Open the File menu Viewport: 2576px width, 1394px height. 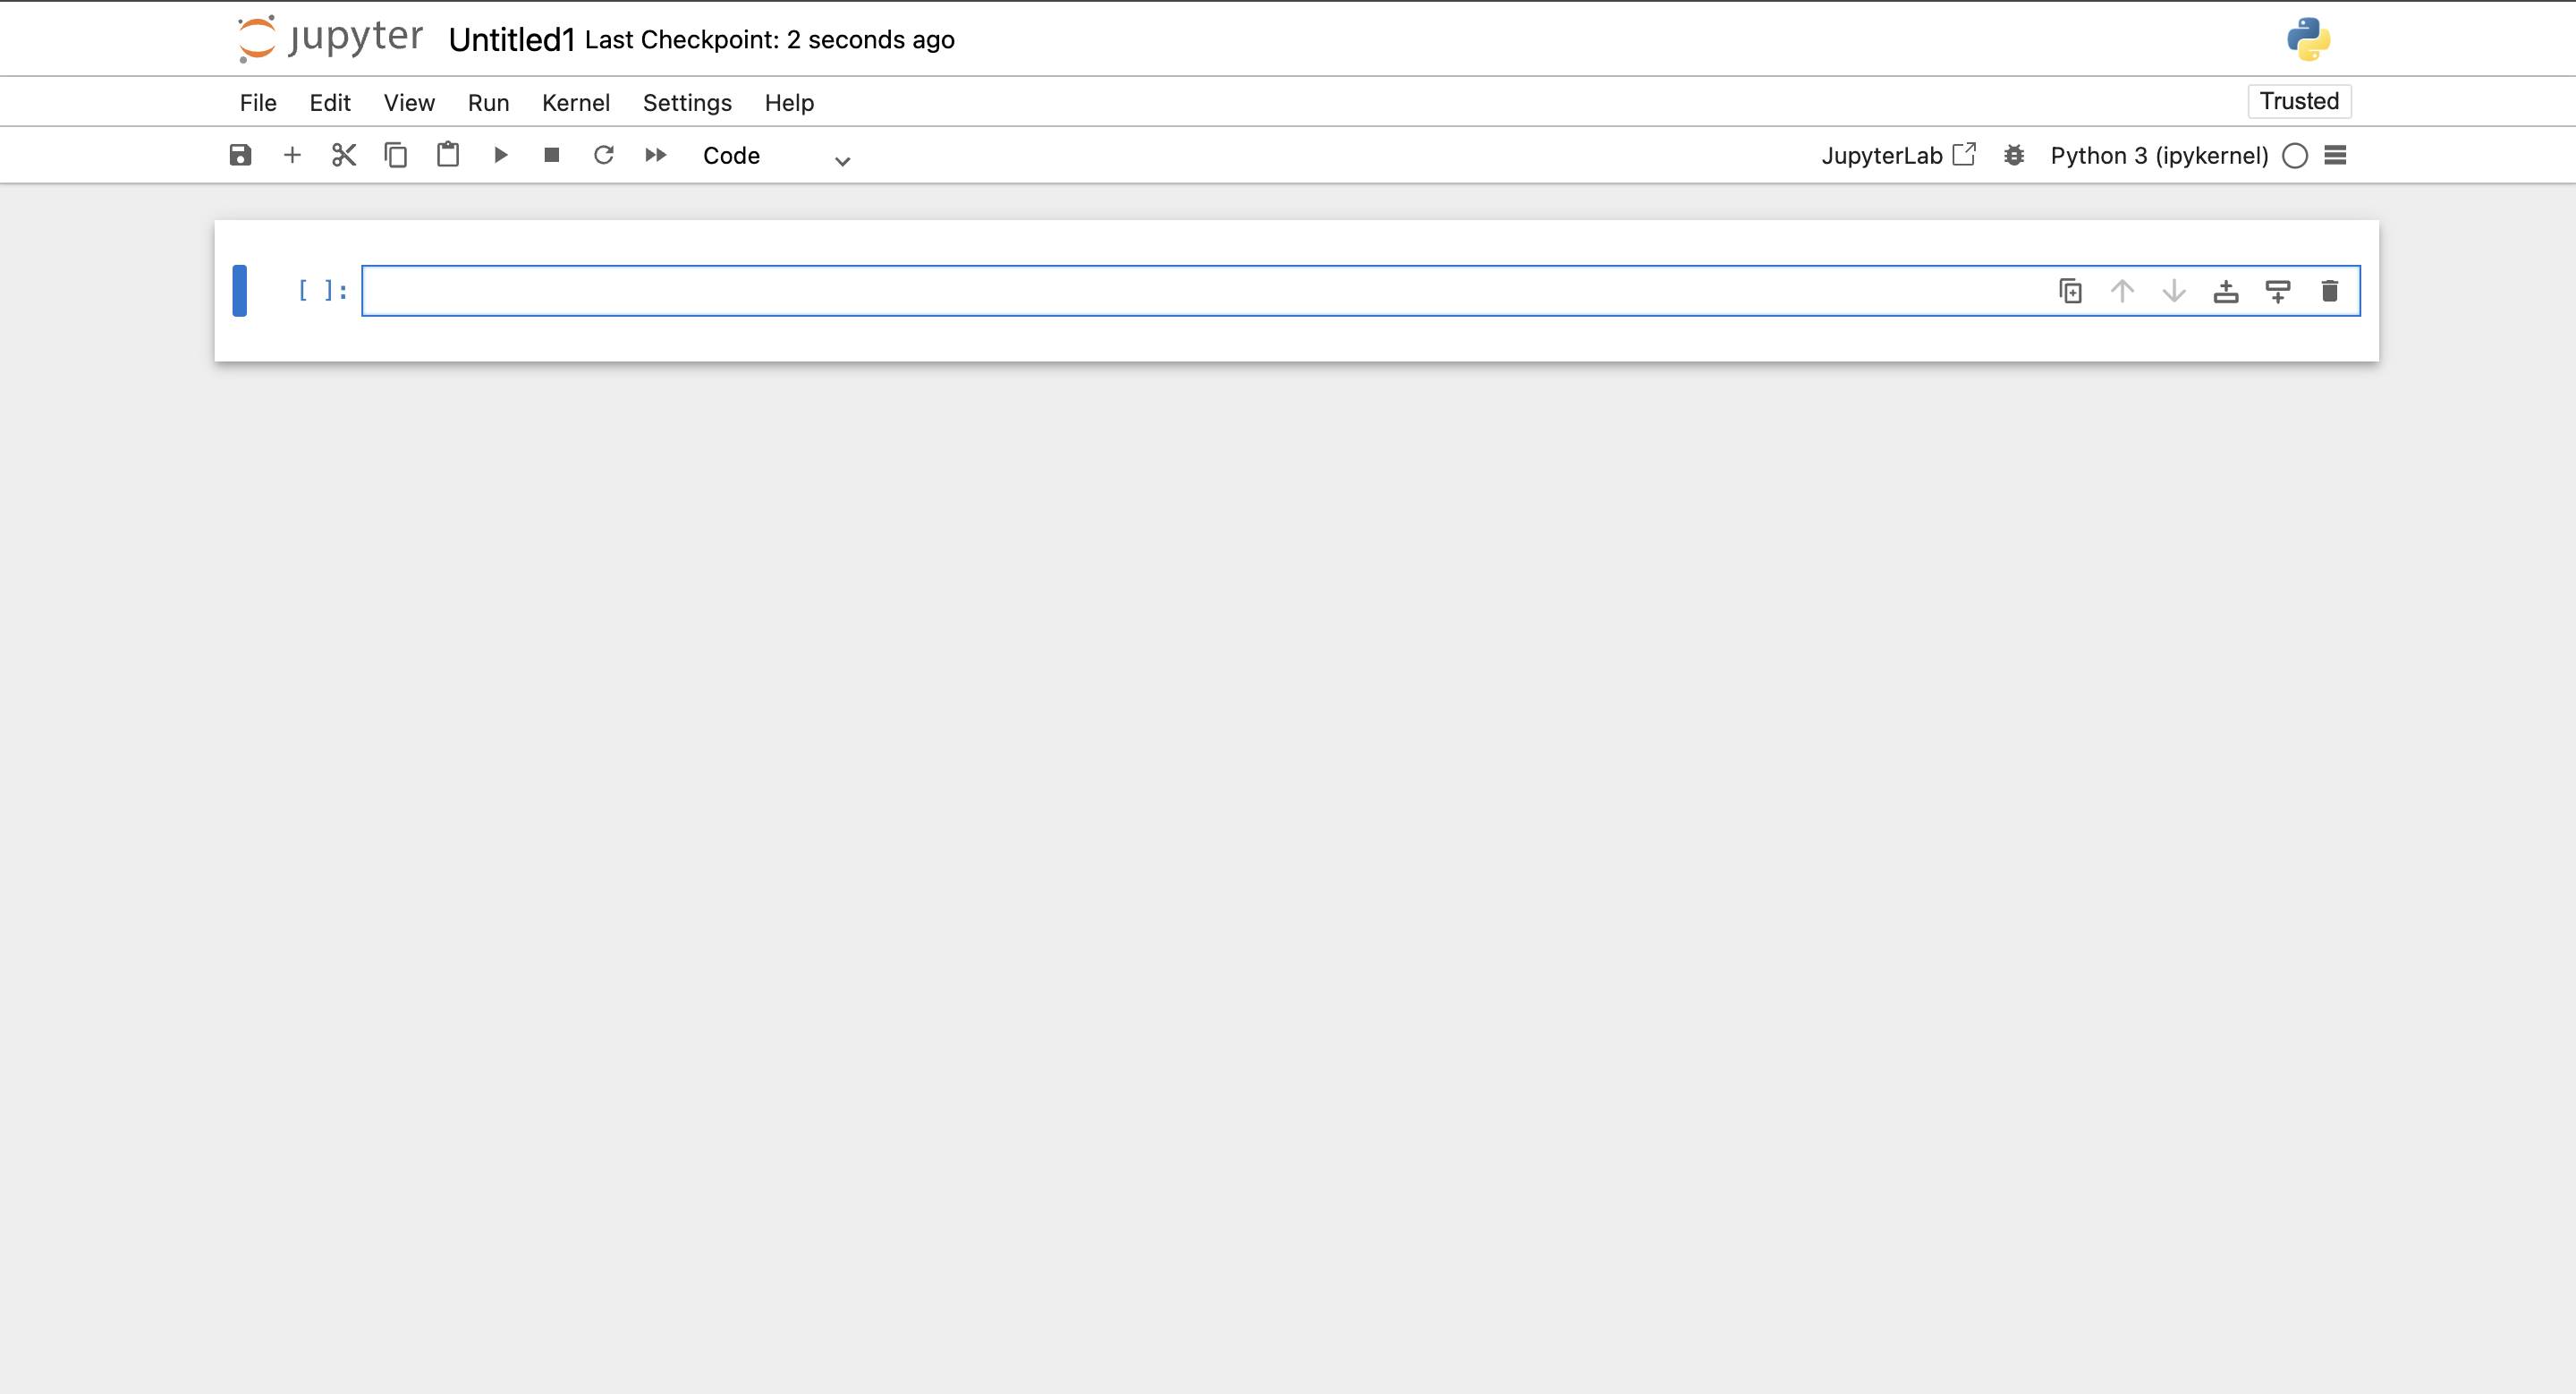click(258, 102)
